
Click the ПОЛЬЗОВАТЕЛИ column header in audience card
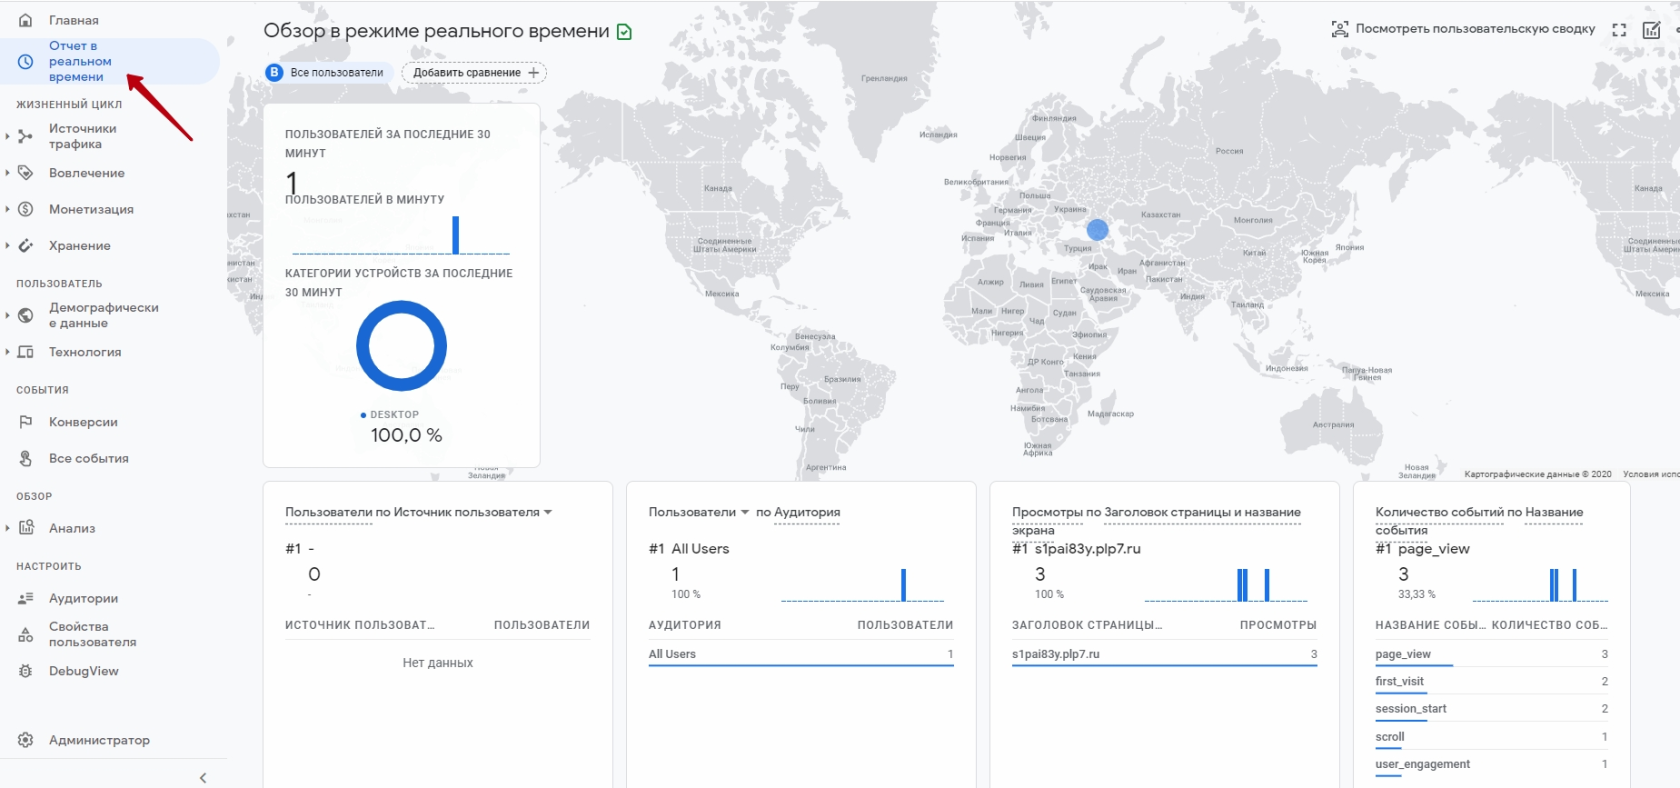pyautogui.click(x=905, y=625)
